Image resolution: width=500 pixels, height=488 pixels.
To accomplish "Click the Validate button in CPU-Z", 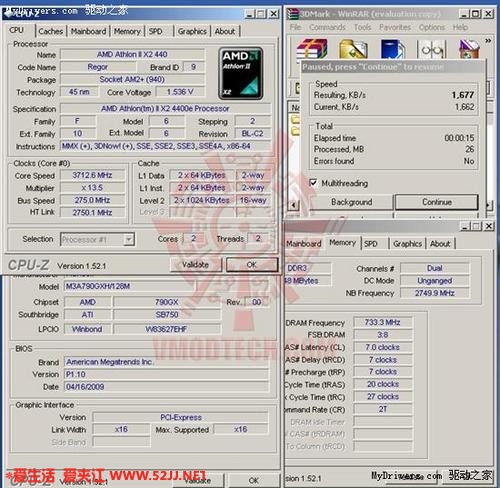I will [x=196, y=265].
